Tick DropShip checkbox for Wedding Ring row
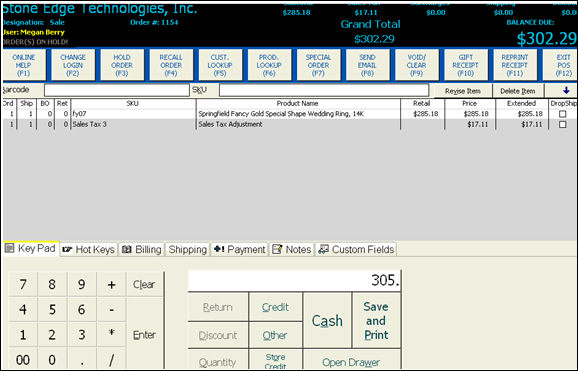Screen dimensions: 578x371 click(563, 114)
